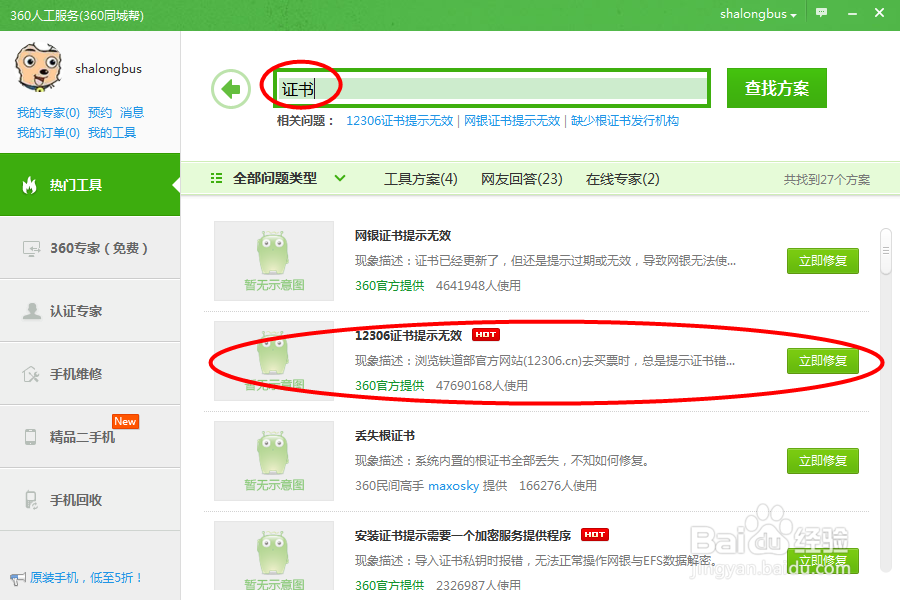Click the 查找方案 search button

[x=777, y=88]
